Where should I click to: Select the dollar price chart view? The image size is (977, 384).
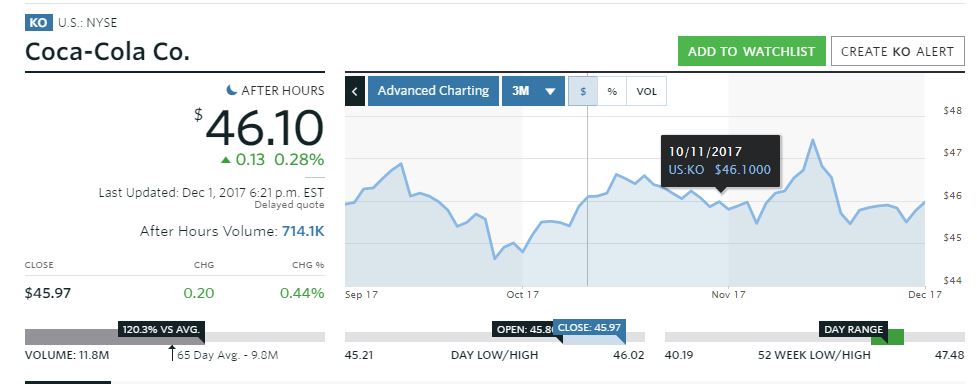coord(583,91)
